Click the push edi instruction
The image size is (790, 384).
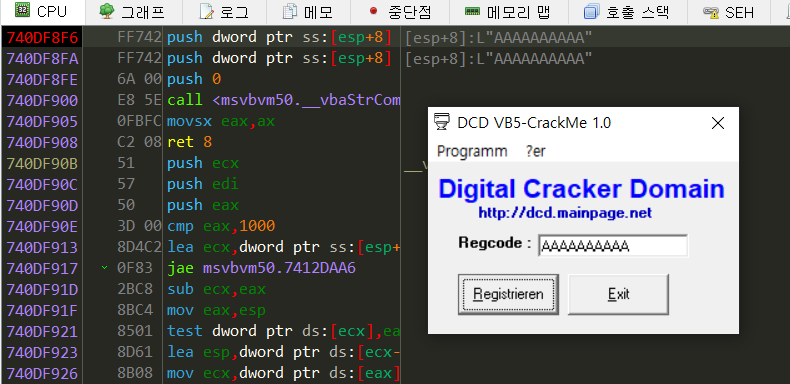pos(203,184)
